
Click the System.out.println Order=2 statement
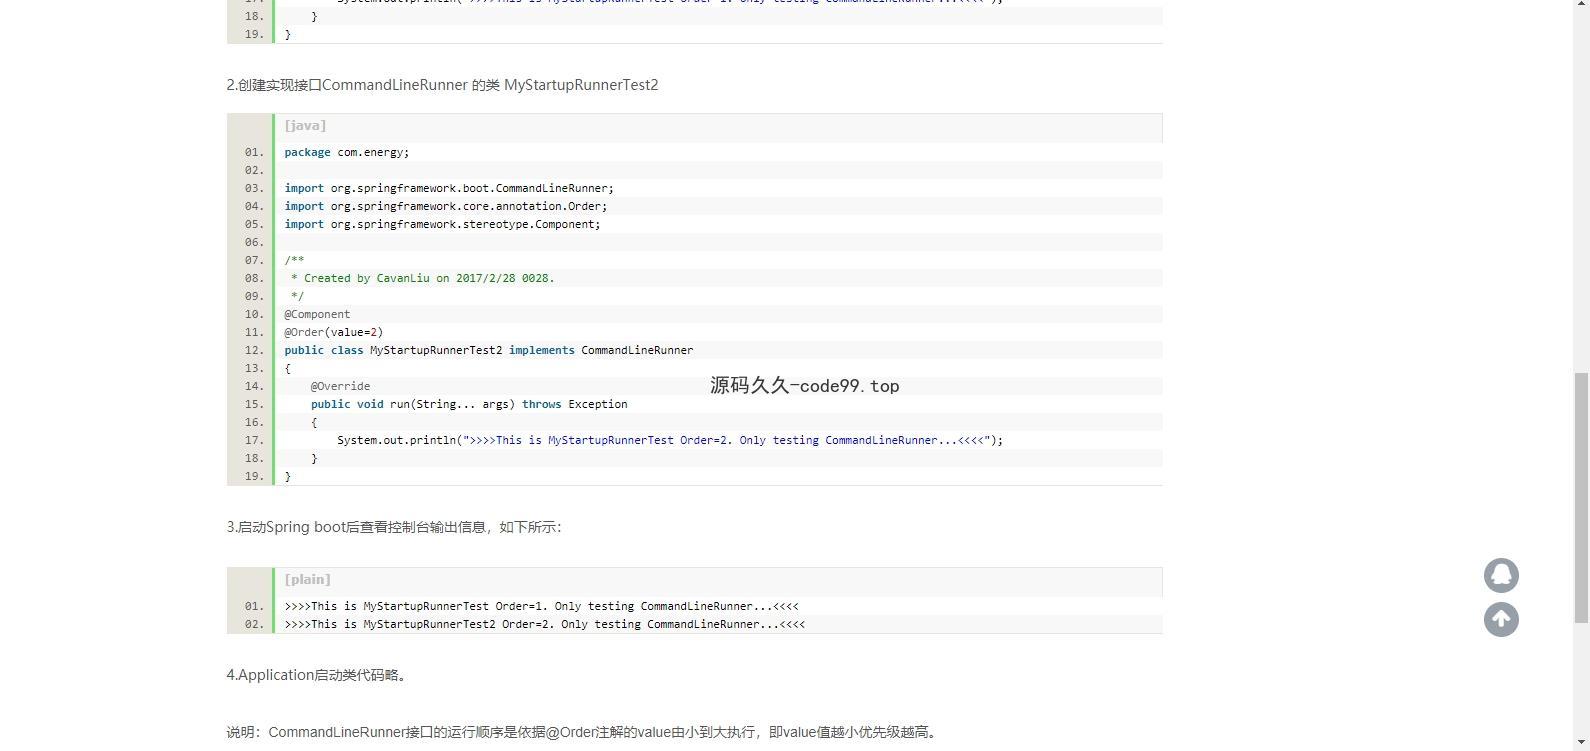coord(669,440)
